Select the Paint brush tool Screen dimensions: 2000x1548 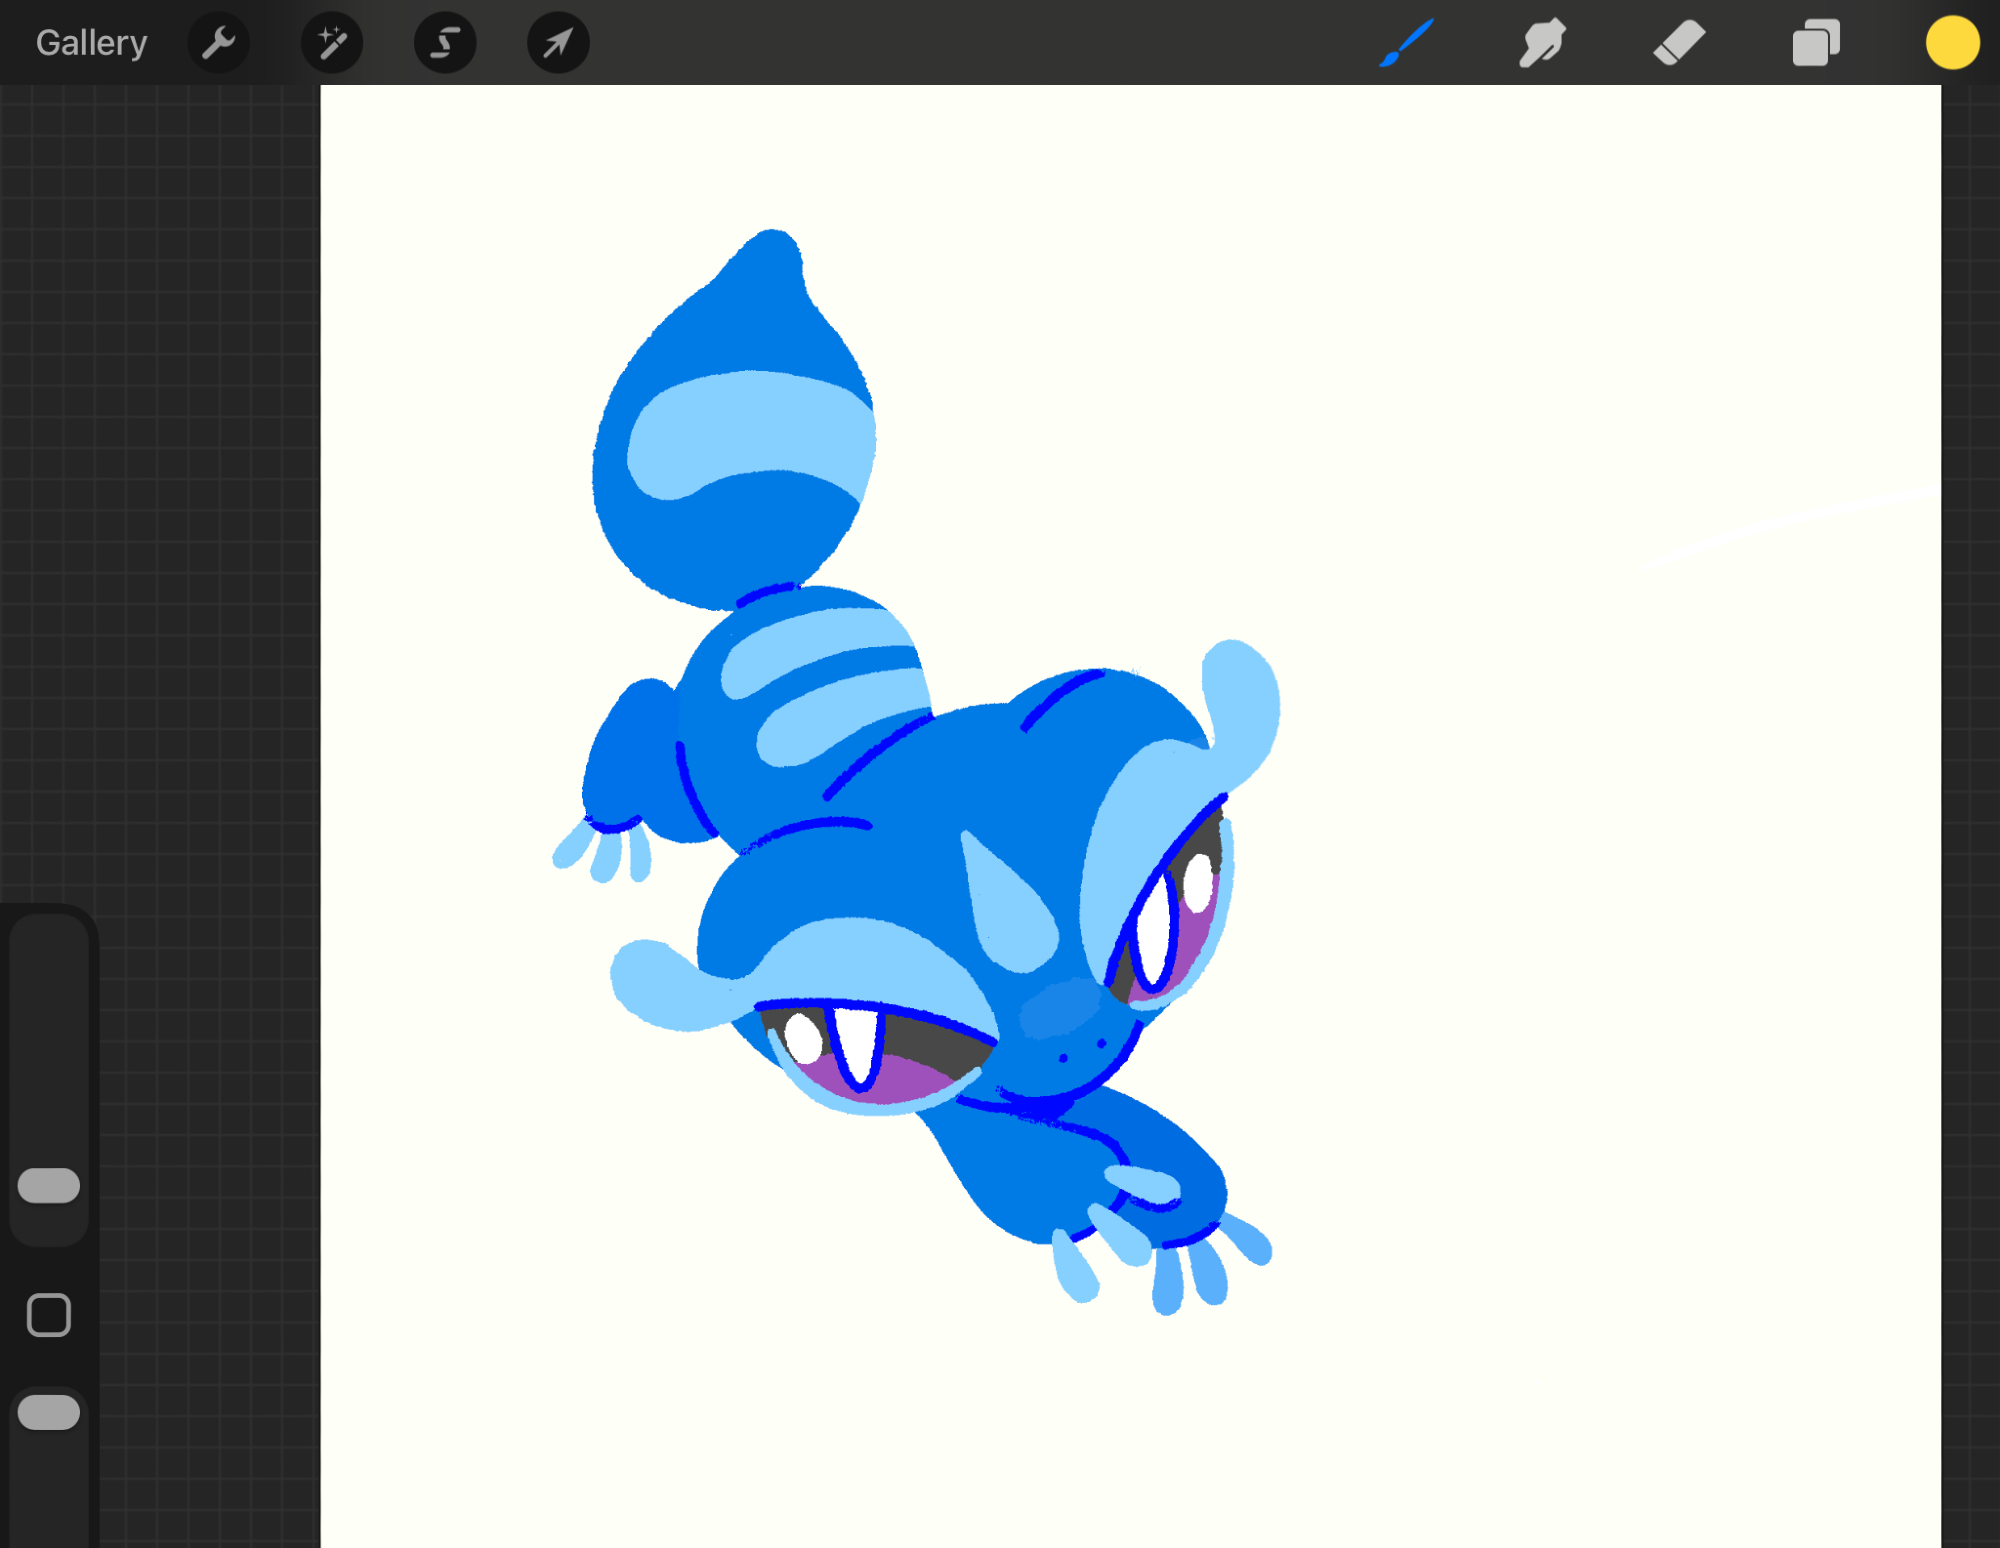coord(1406,43)
